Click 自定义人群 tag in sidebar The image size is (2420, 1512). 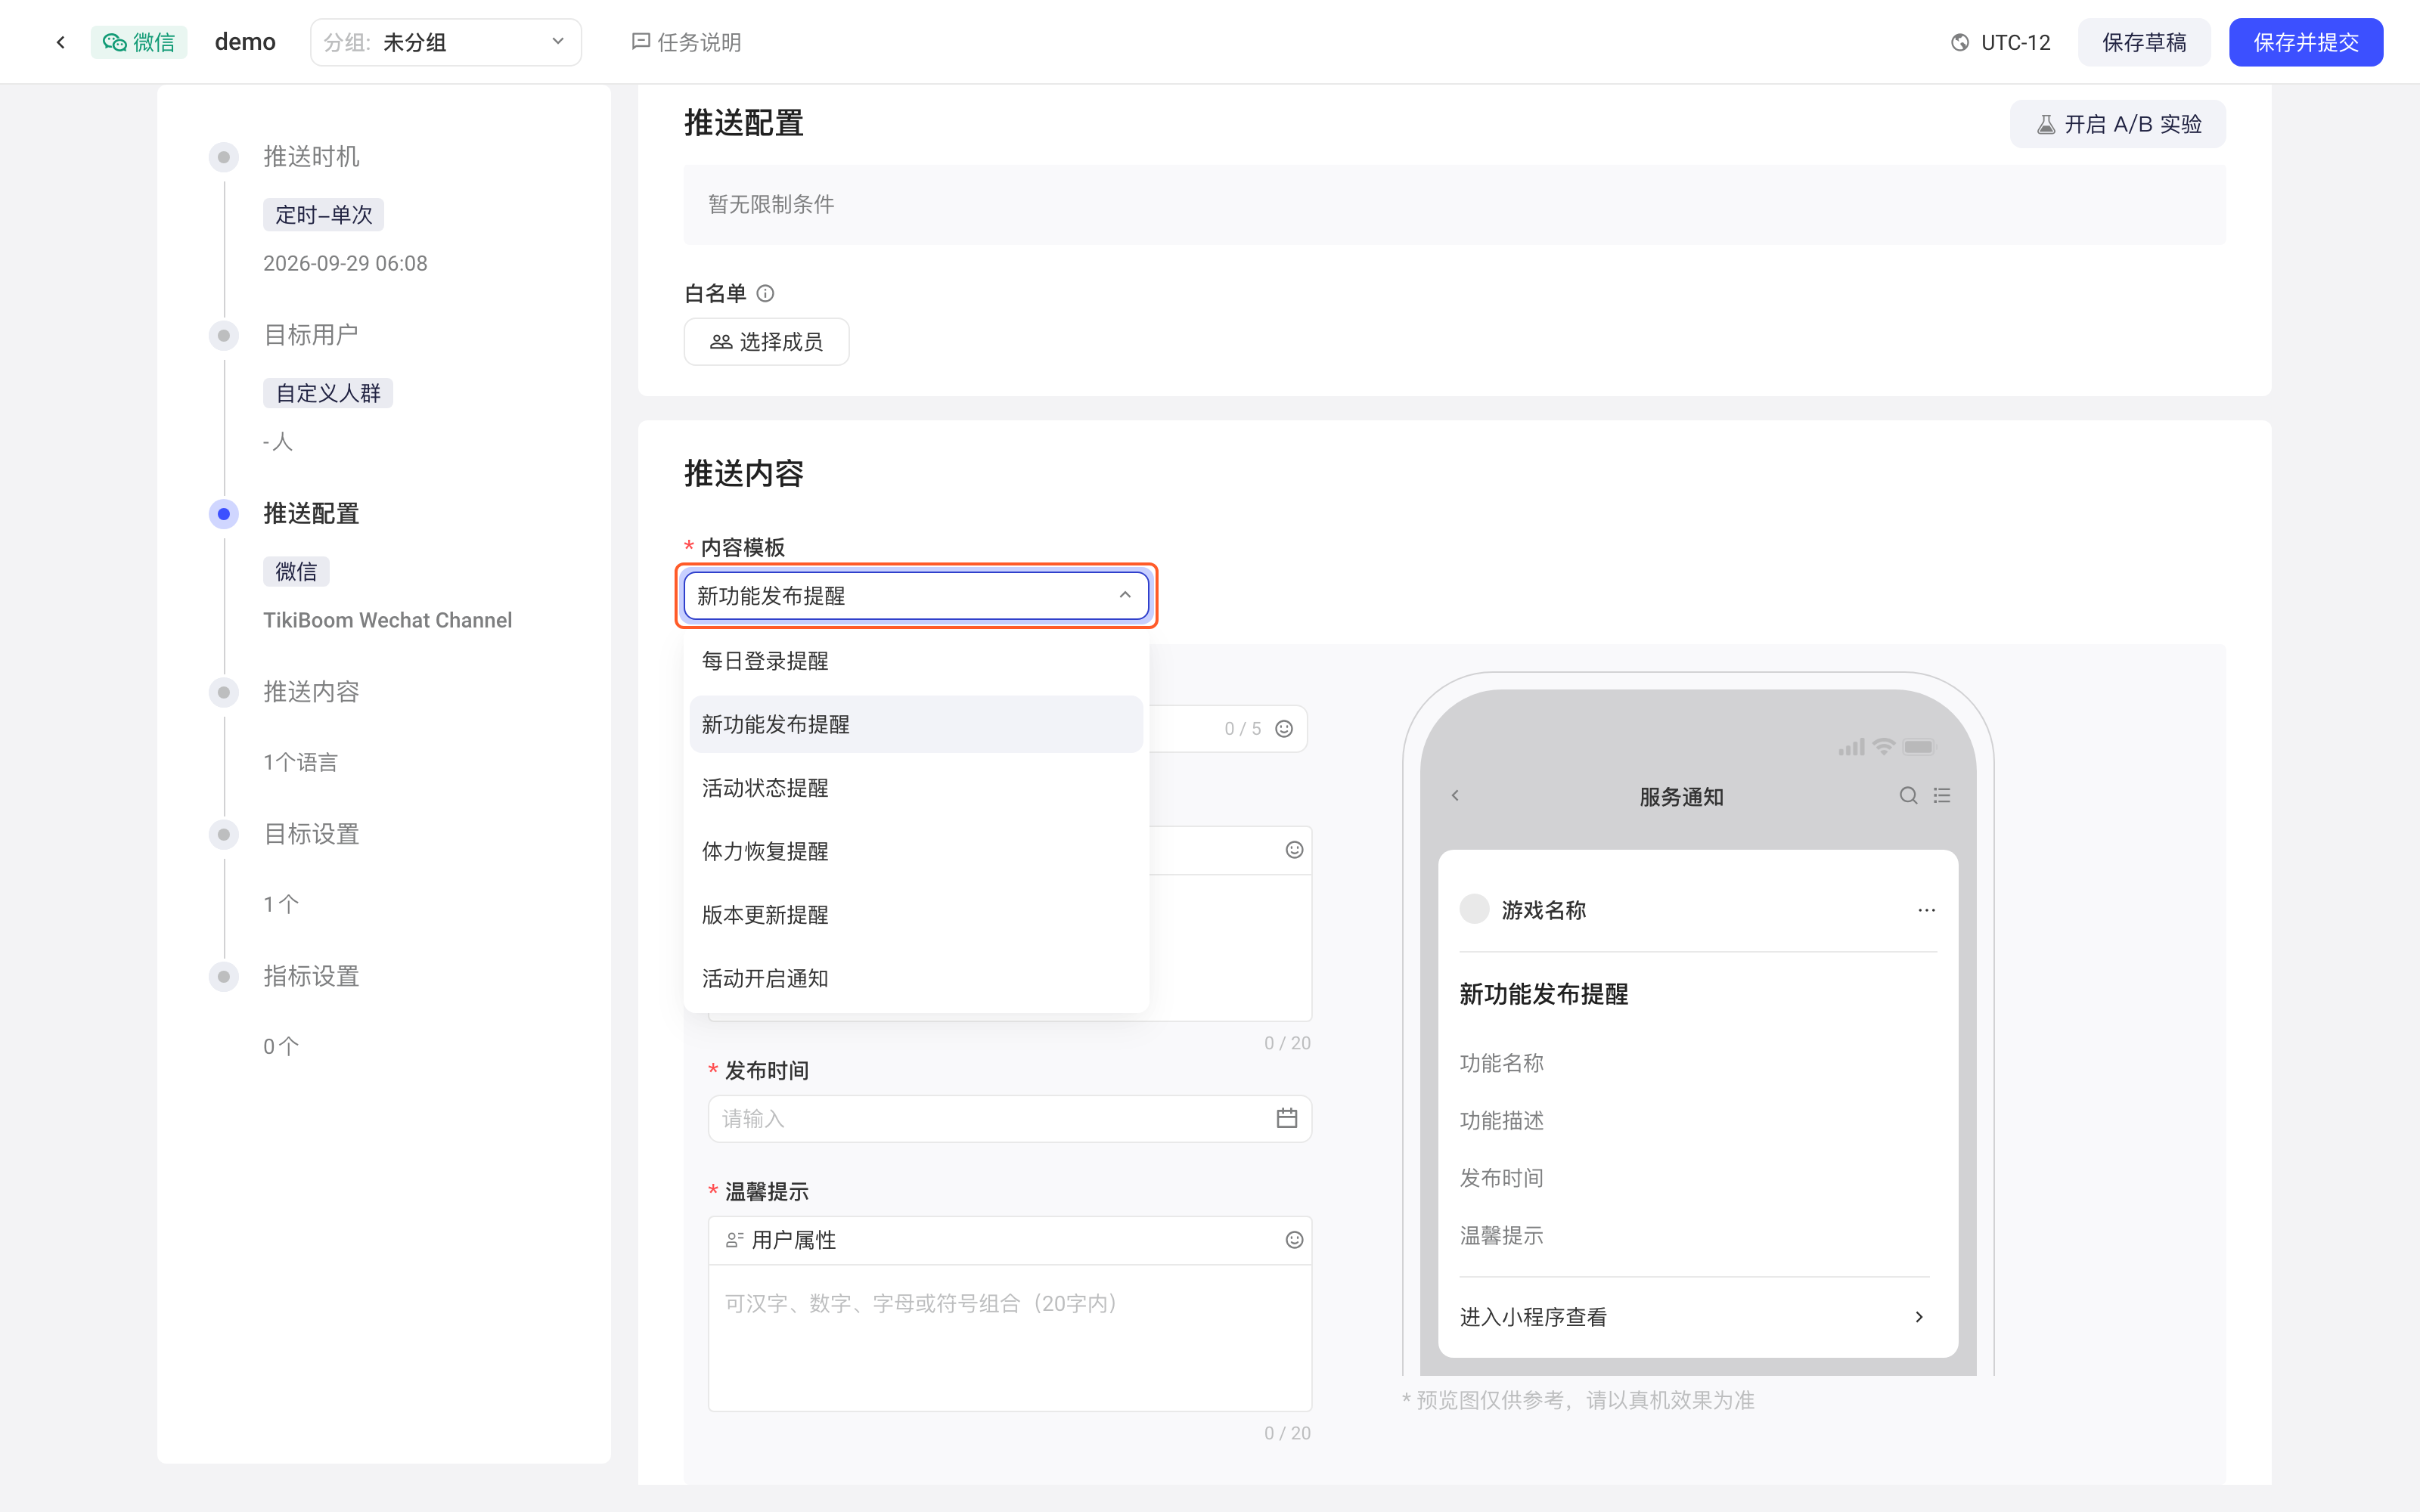pyautogui.click(x=328, y=393)
